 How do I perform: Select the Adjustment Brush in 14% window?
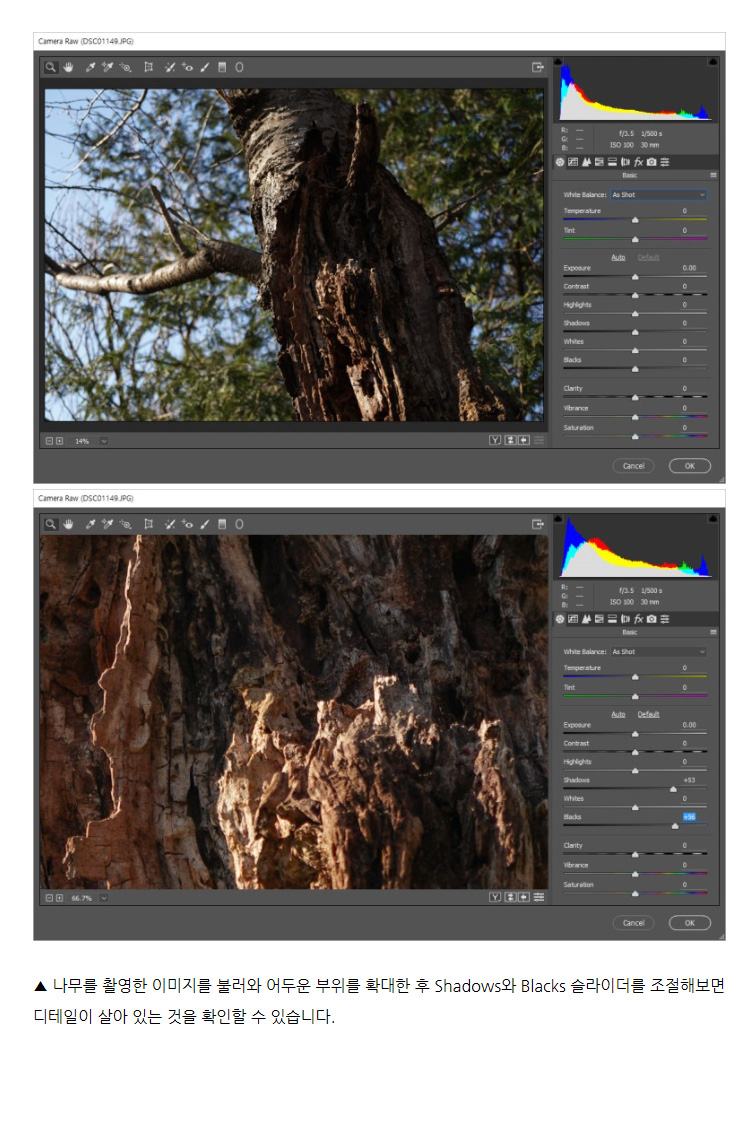click(205, 67)
